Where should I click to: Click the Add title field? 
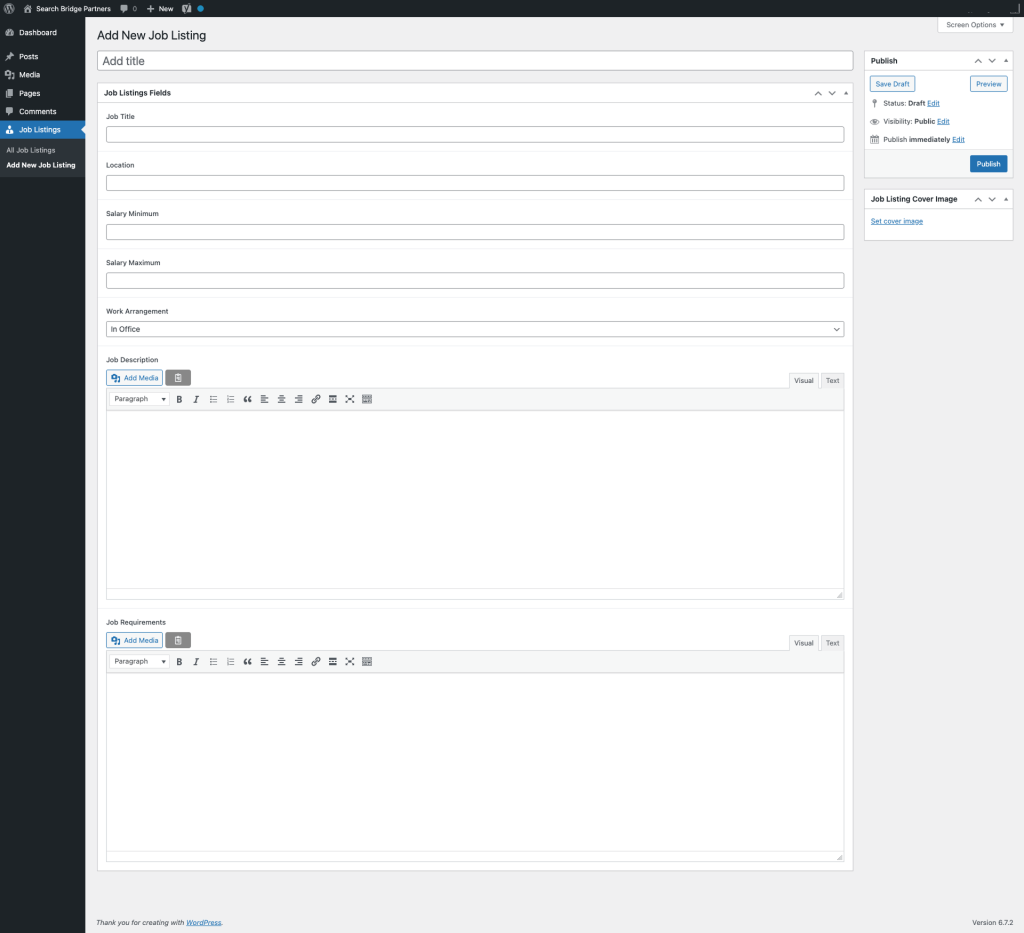(475, 61)
